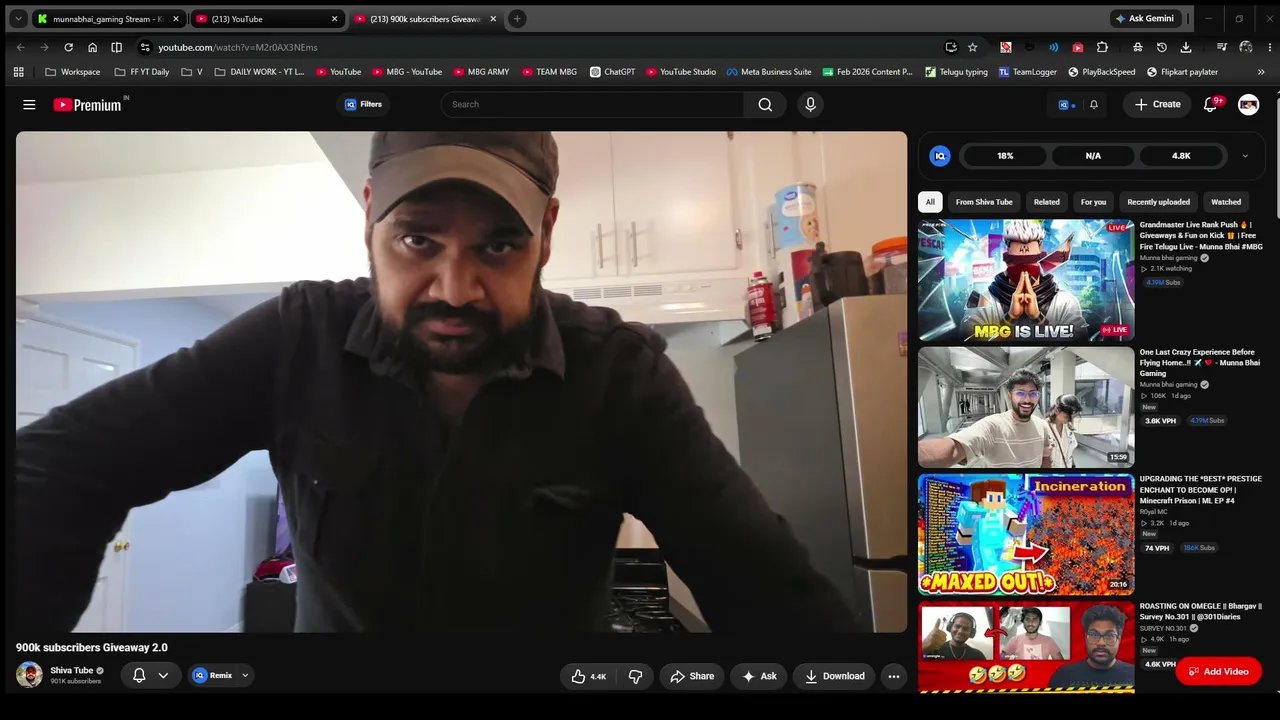Viewport: 1280px width, 720px height.
Task: Close the munnabhai_gaming Stream tab
Action: (x=176, y=19)
